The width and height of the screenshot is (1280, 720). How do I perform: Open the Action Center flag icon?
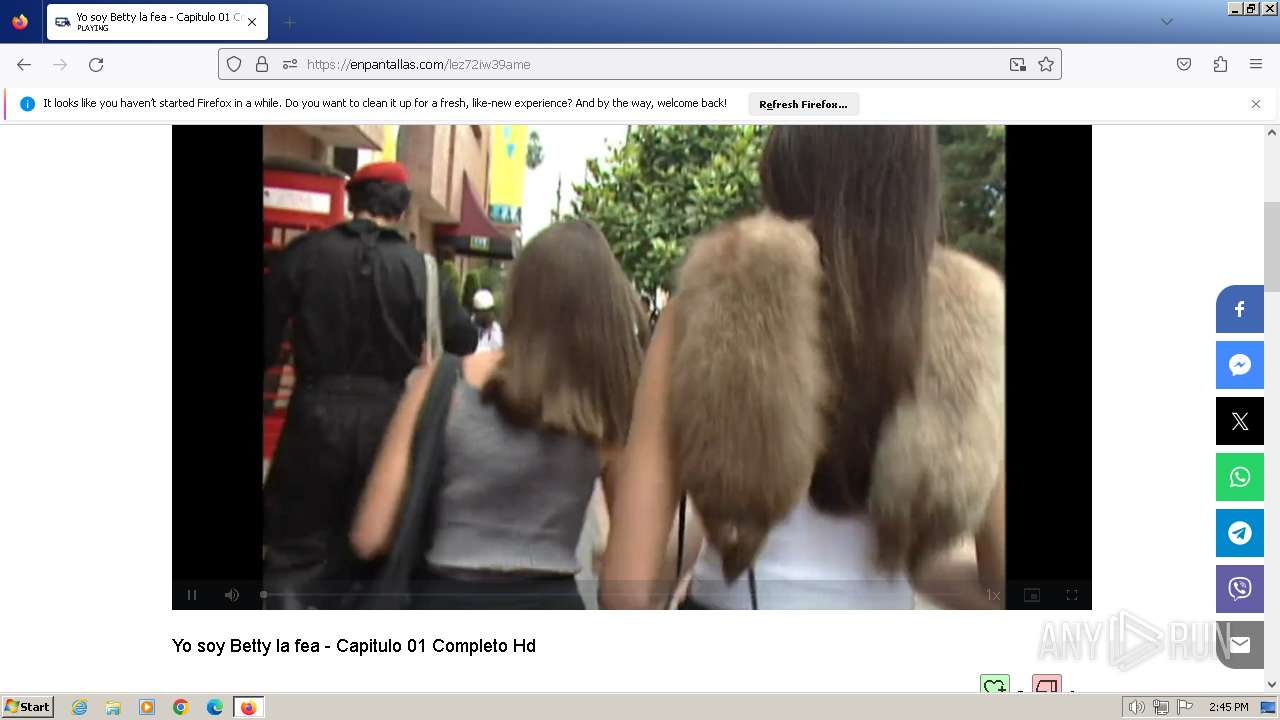(1184, 707)
